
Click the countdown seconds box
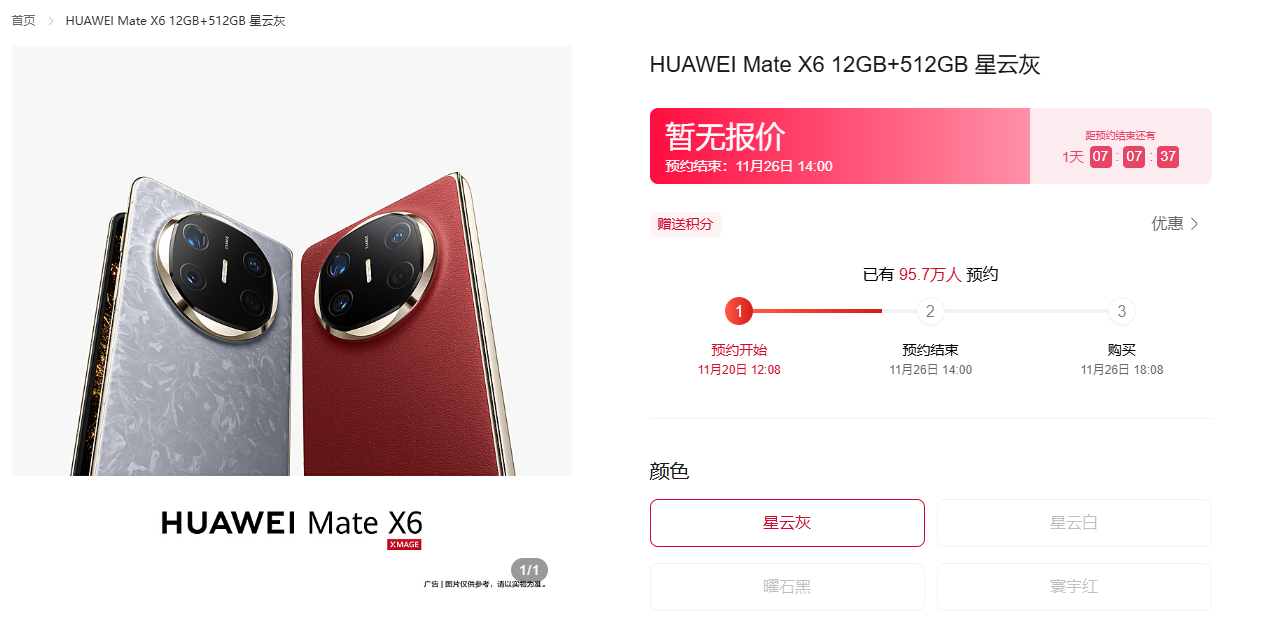click(x=1168, y=157)
